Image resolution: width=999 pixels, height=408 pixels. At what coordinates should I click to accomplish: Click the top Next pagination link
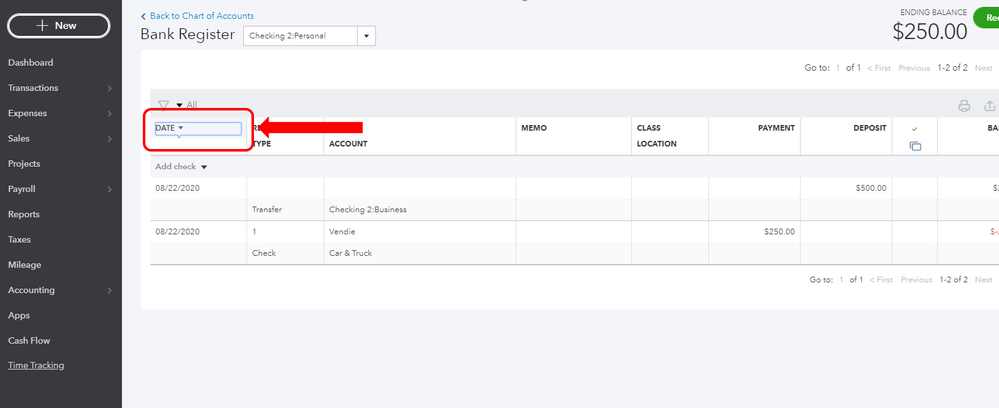pos(983,68)
